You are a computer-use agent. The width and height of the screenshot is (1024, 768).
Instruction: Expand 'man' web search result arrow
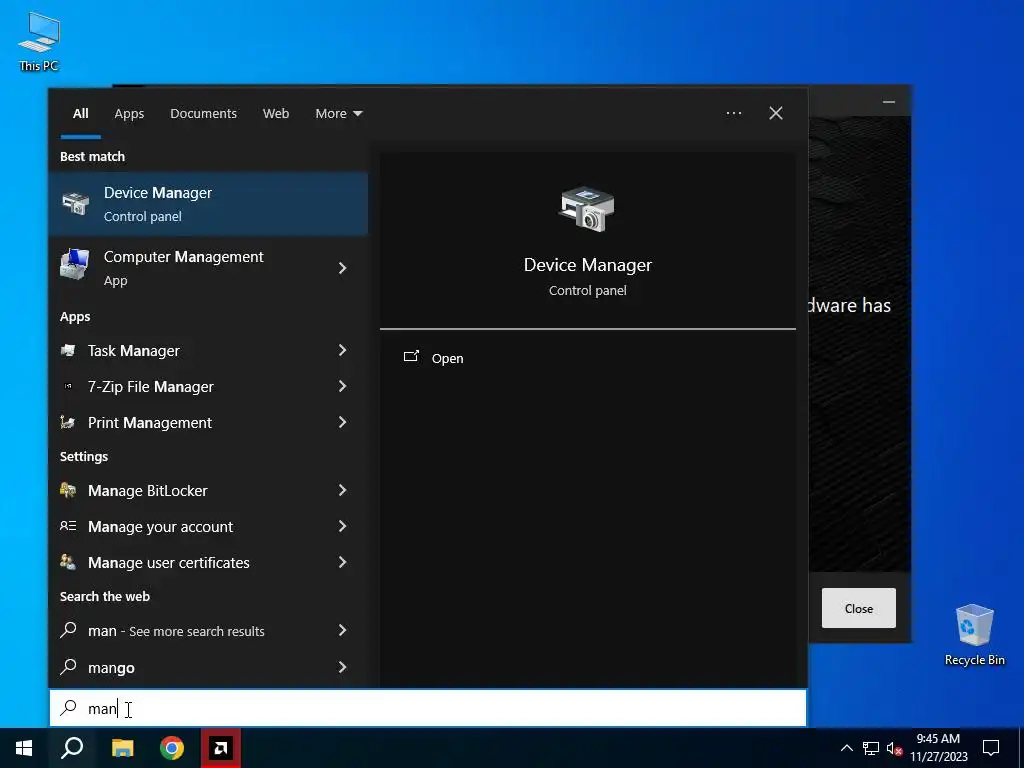tap(342, 630)
